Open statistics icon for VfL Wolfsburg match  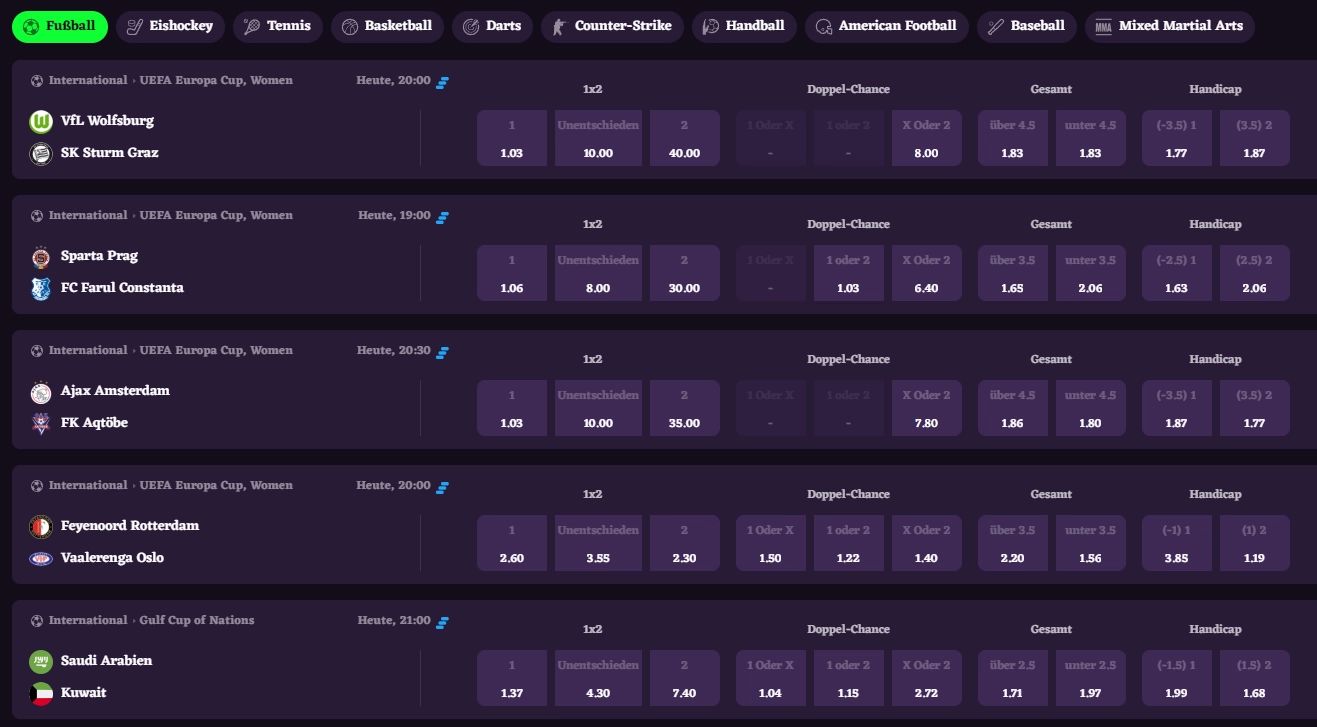[442, 82]
